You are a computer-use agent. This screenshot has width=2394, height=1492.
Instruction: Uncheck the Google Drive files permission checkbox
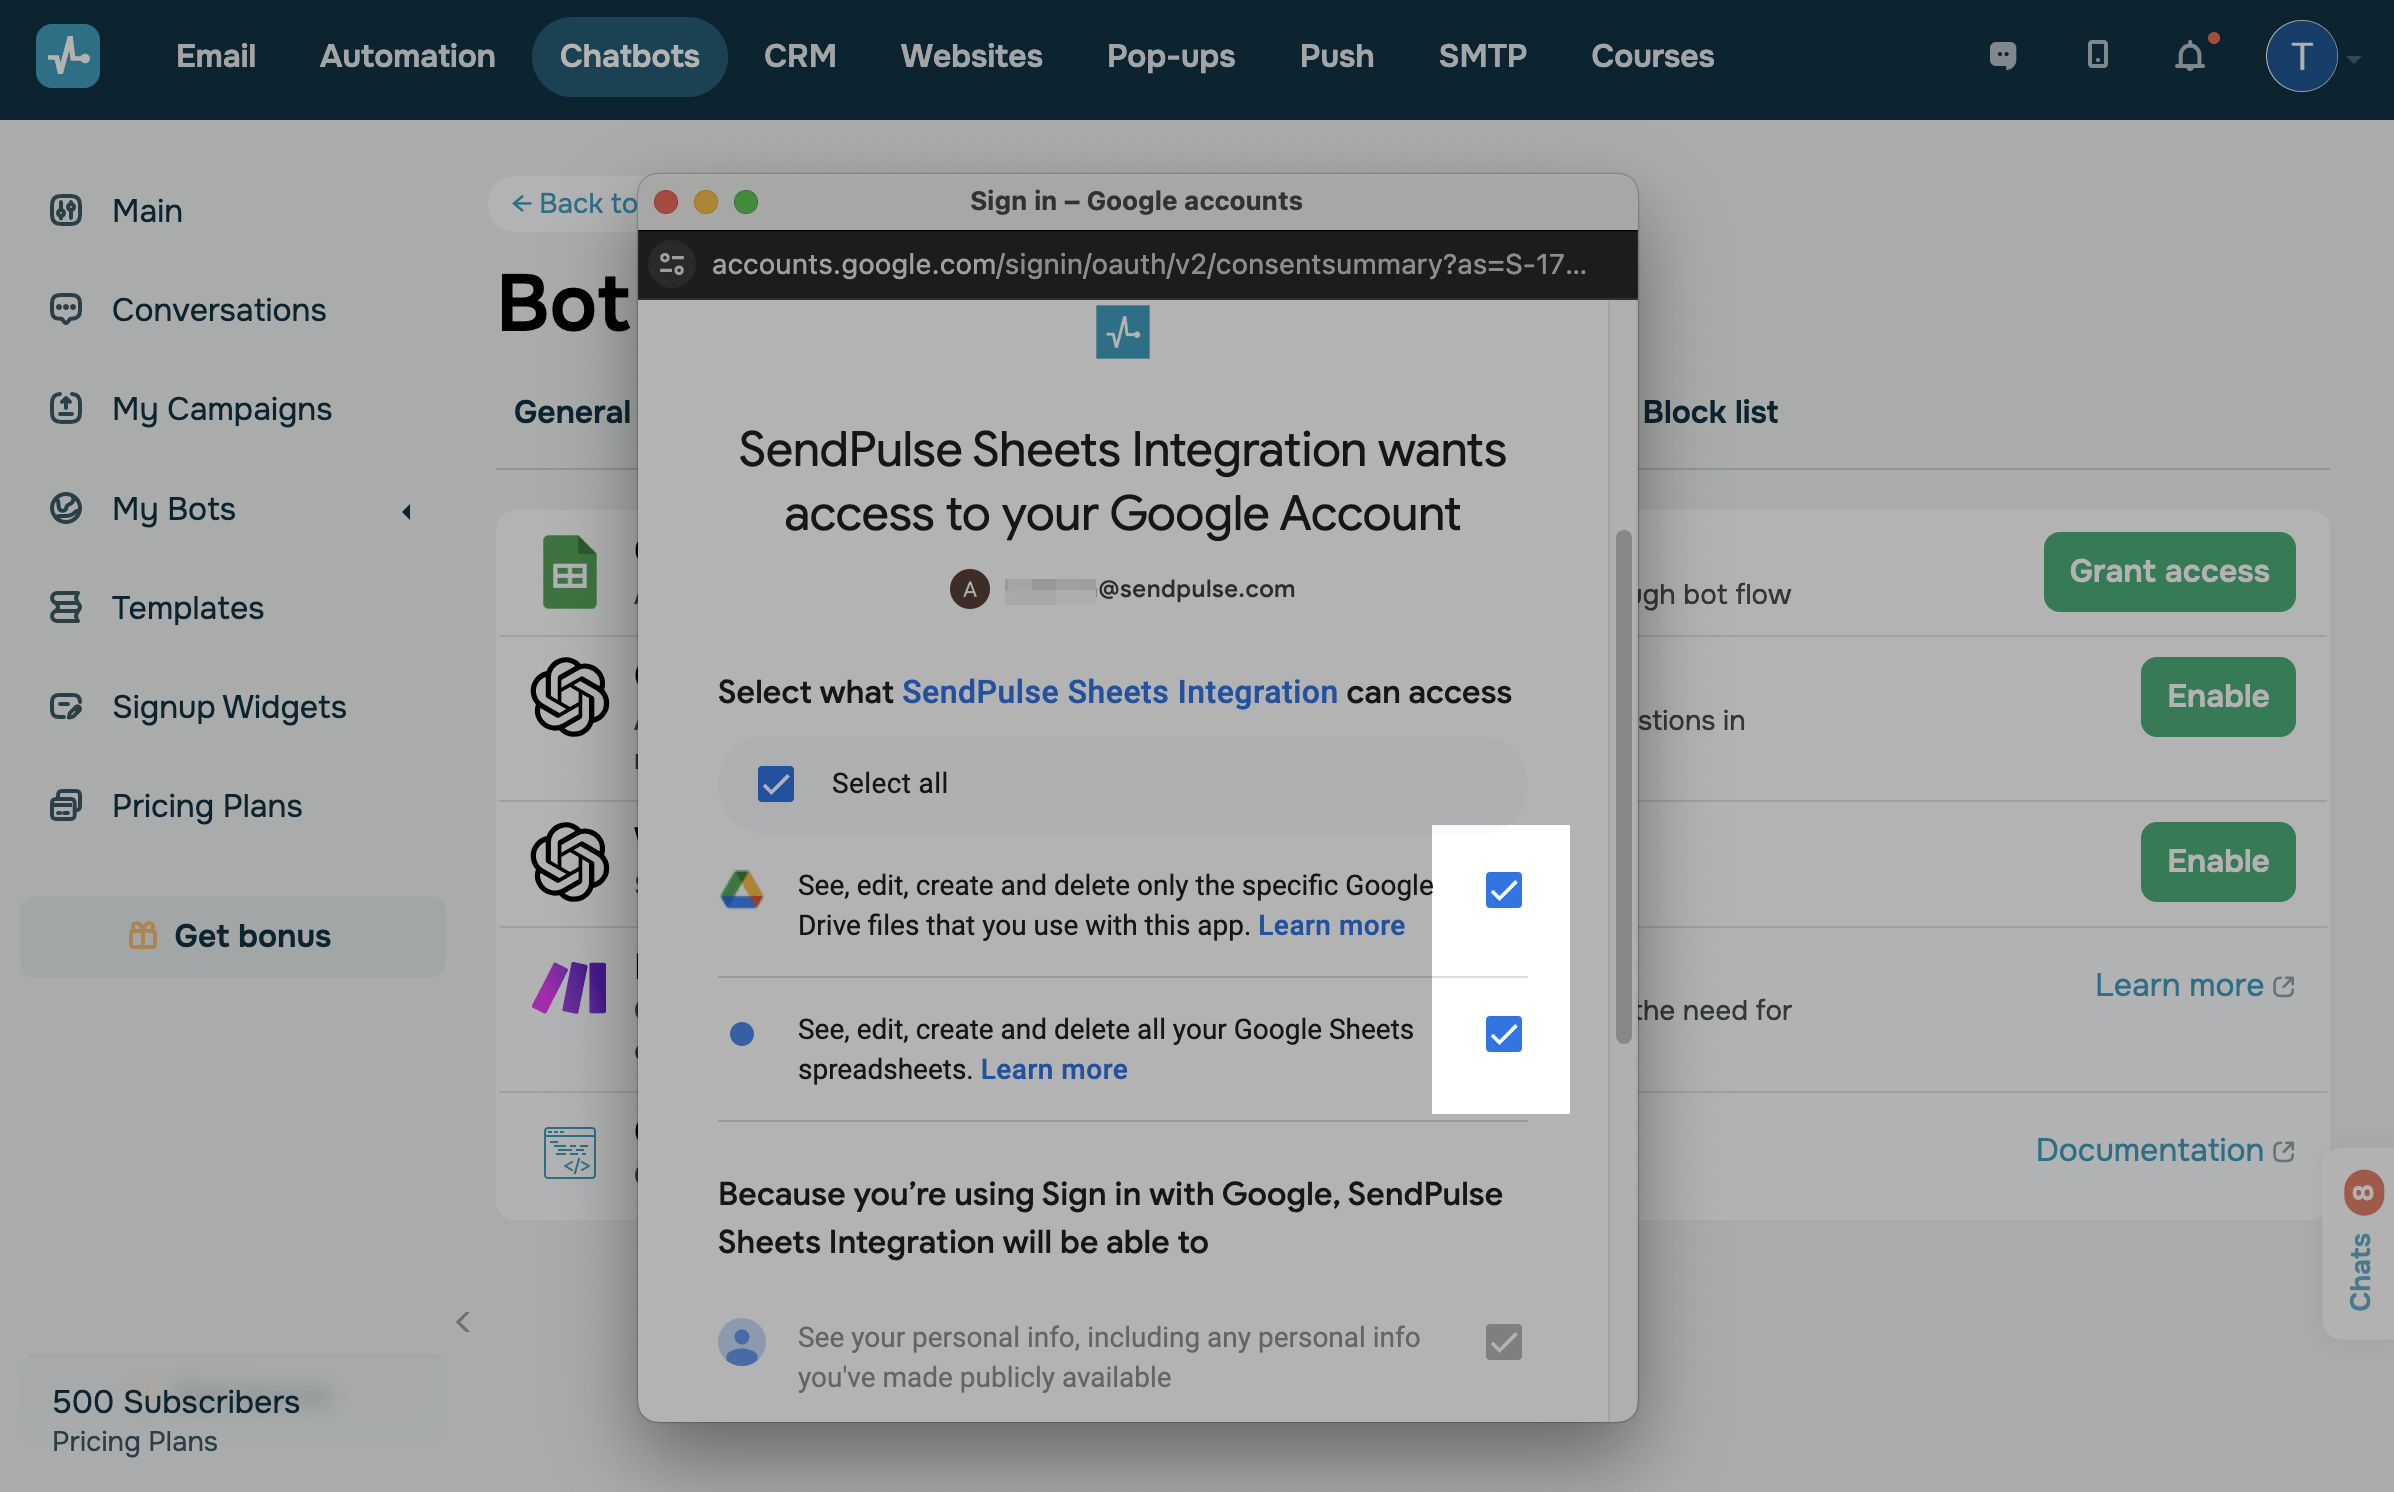coord(1503,890)
